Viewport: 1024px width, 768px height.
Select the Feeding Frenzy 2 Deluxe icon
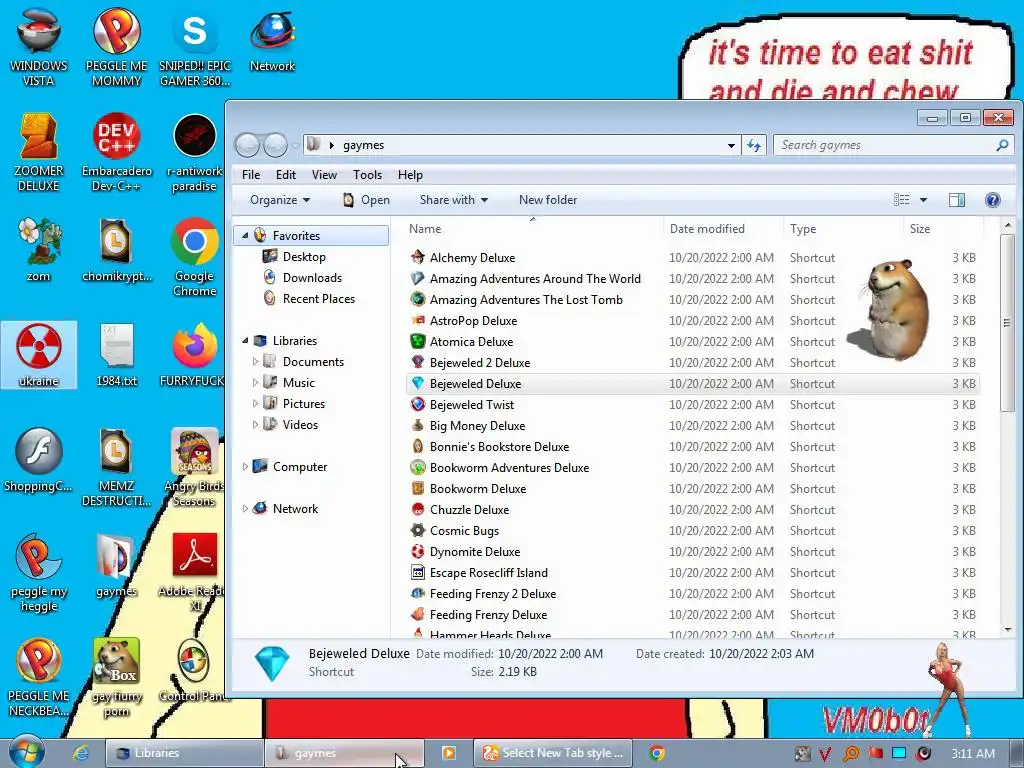(x=417, y=593)
